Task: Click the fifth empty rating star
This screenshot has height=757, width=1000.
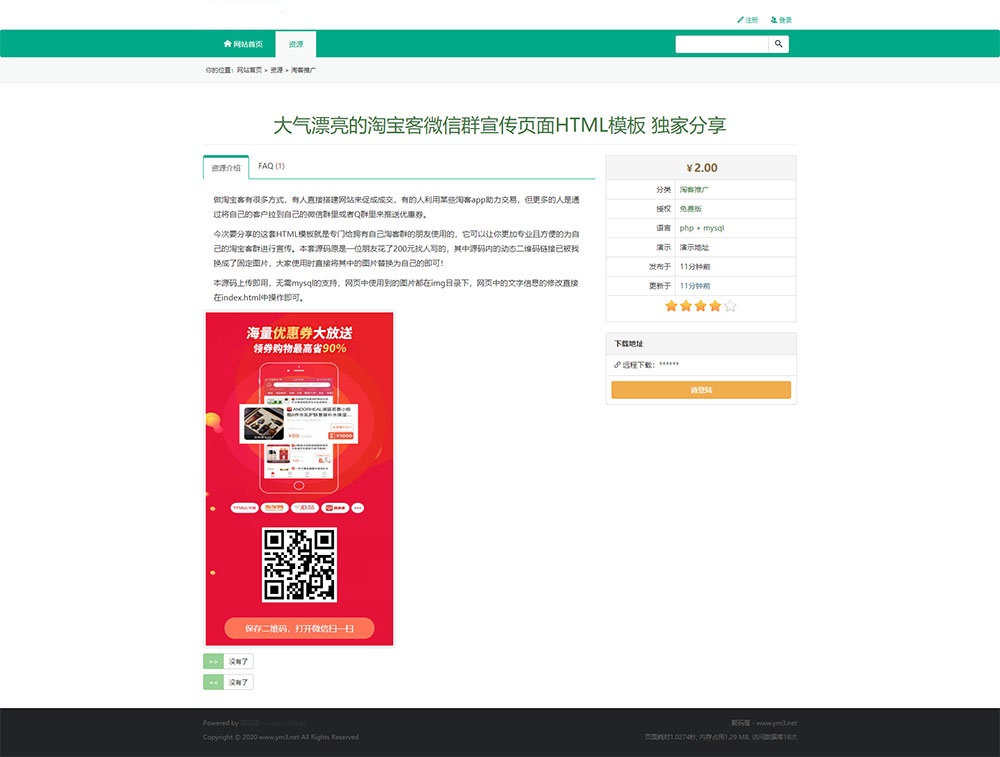Action: (x=730, y=306)
